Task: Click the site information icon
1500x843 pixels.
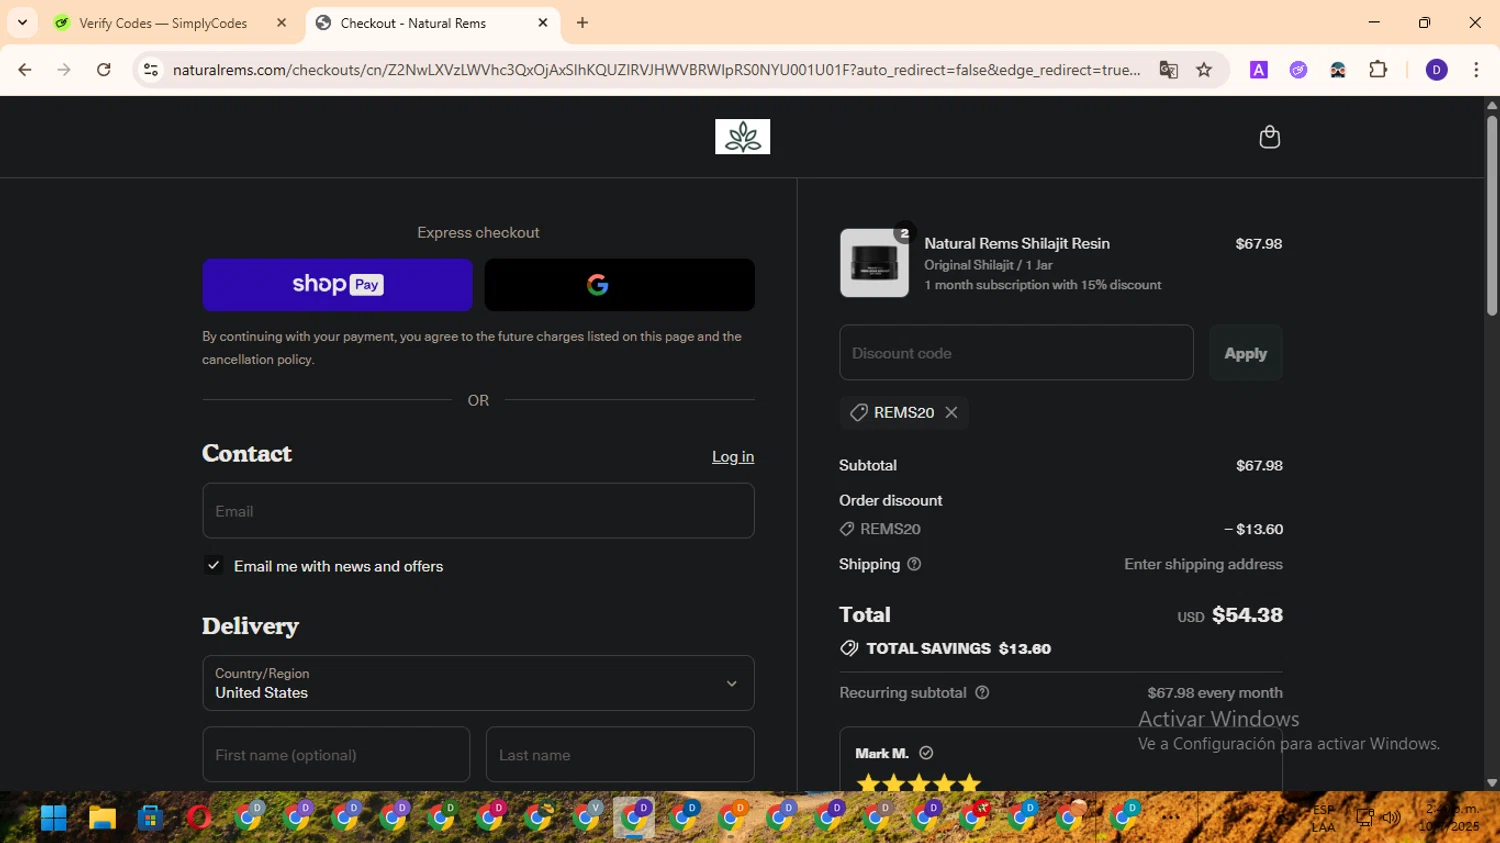Action: pos(151,70)
